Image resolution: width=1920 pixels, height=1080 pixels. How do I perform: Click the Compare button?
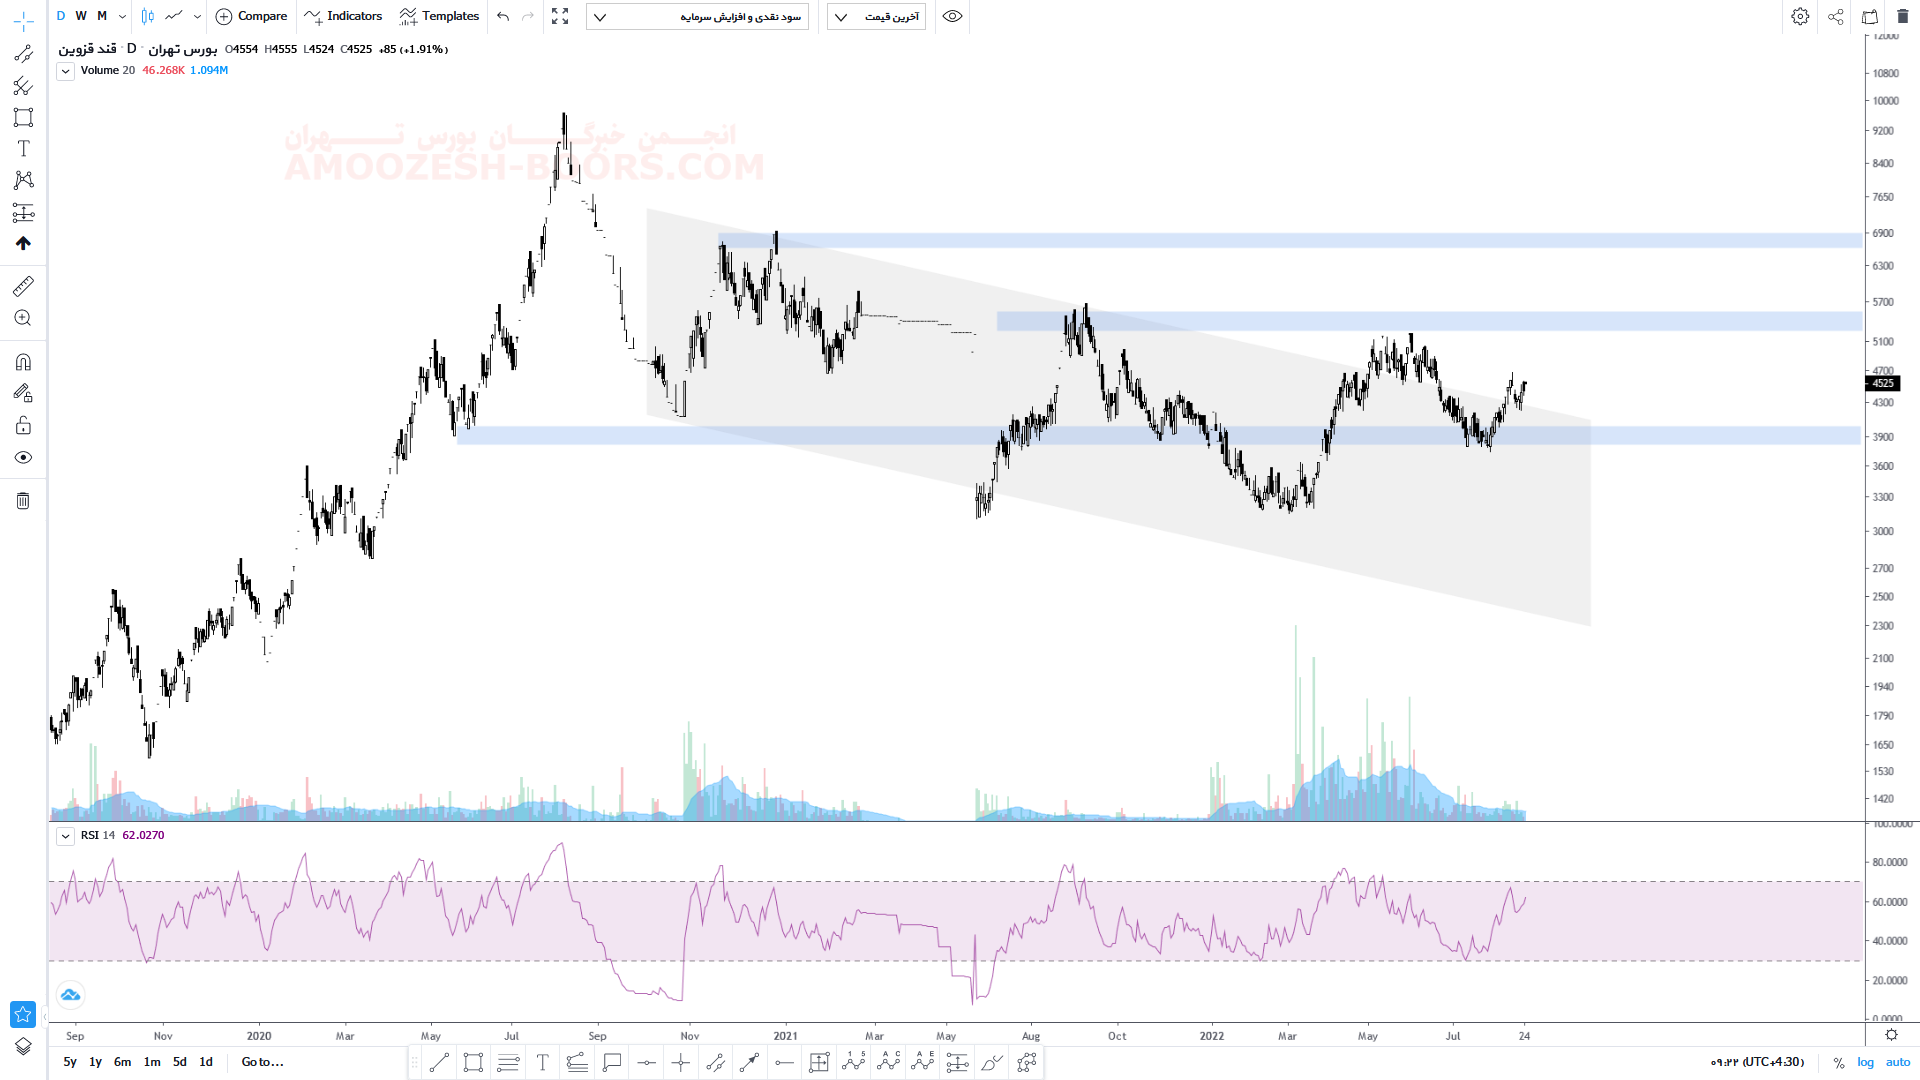[x=251, y=16]
